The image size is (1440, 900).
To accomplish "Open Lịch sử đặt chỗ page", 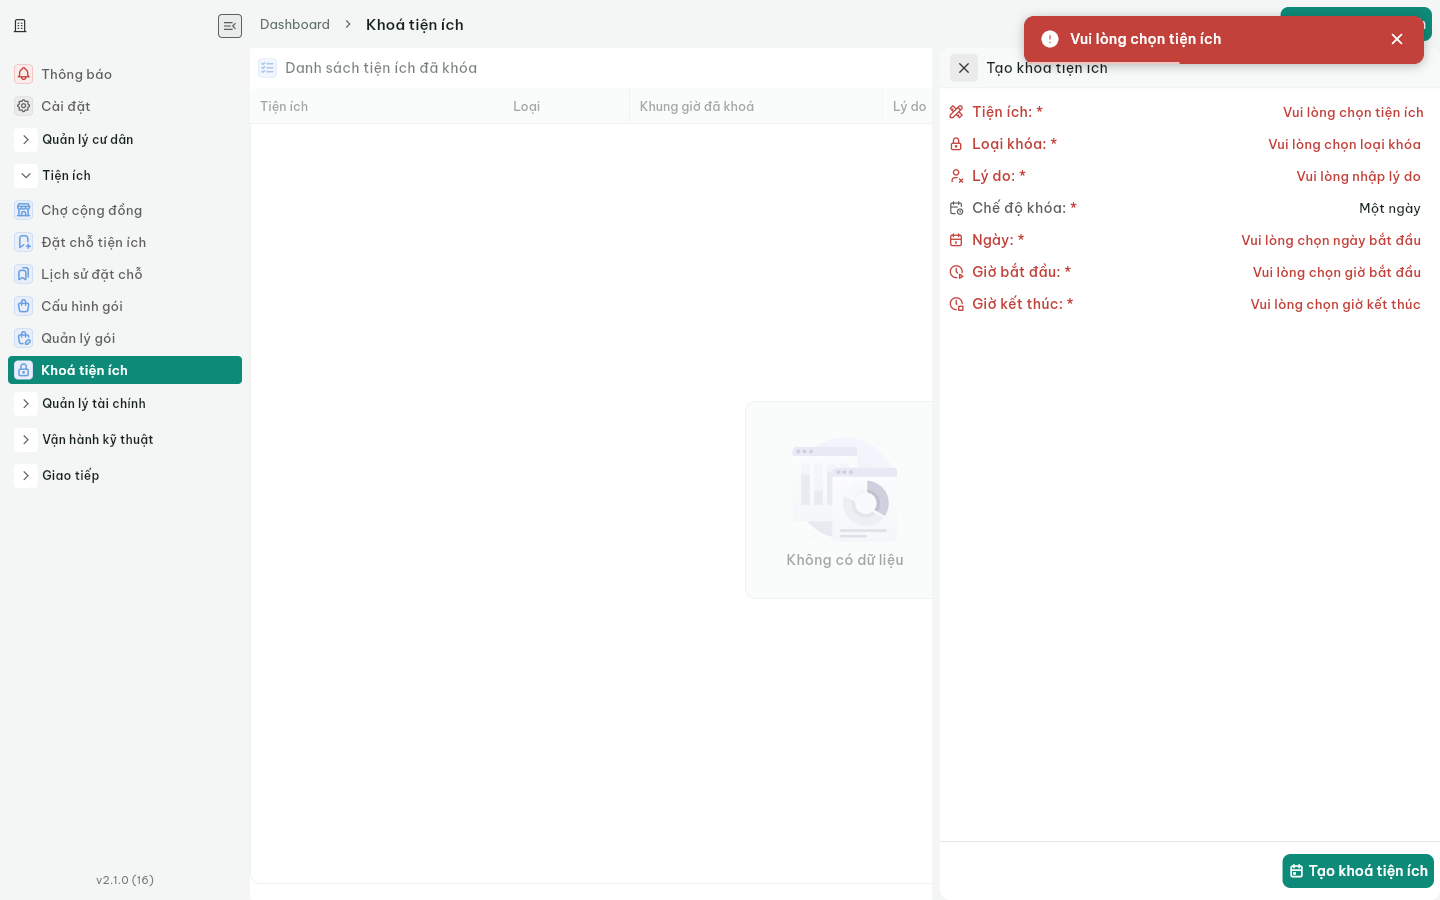I will click(125, 274).
